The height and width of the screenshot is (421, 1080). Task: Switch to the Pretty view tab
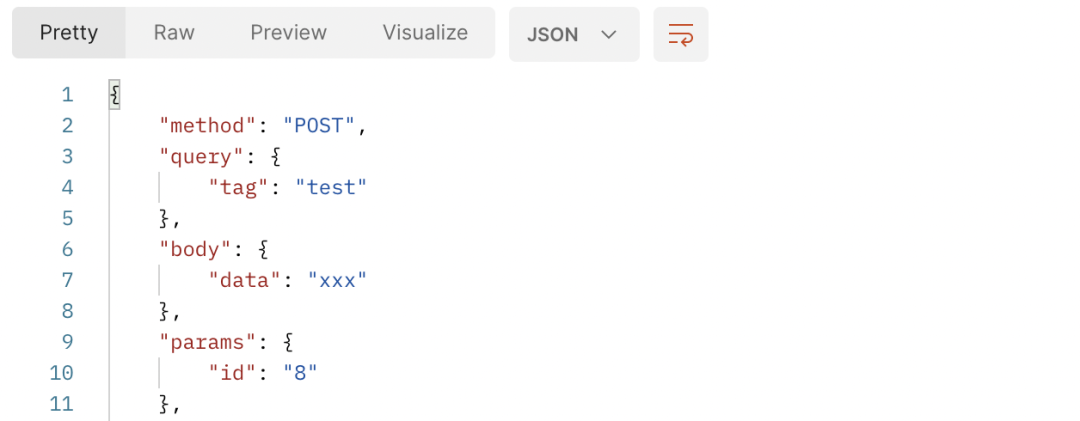69,32
